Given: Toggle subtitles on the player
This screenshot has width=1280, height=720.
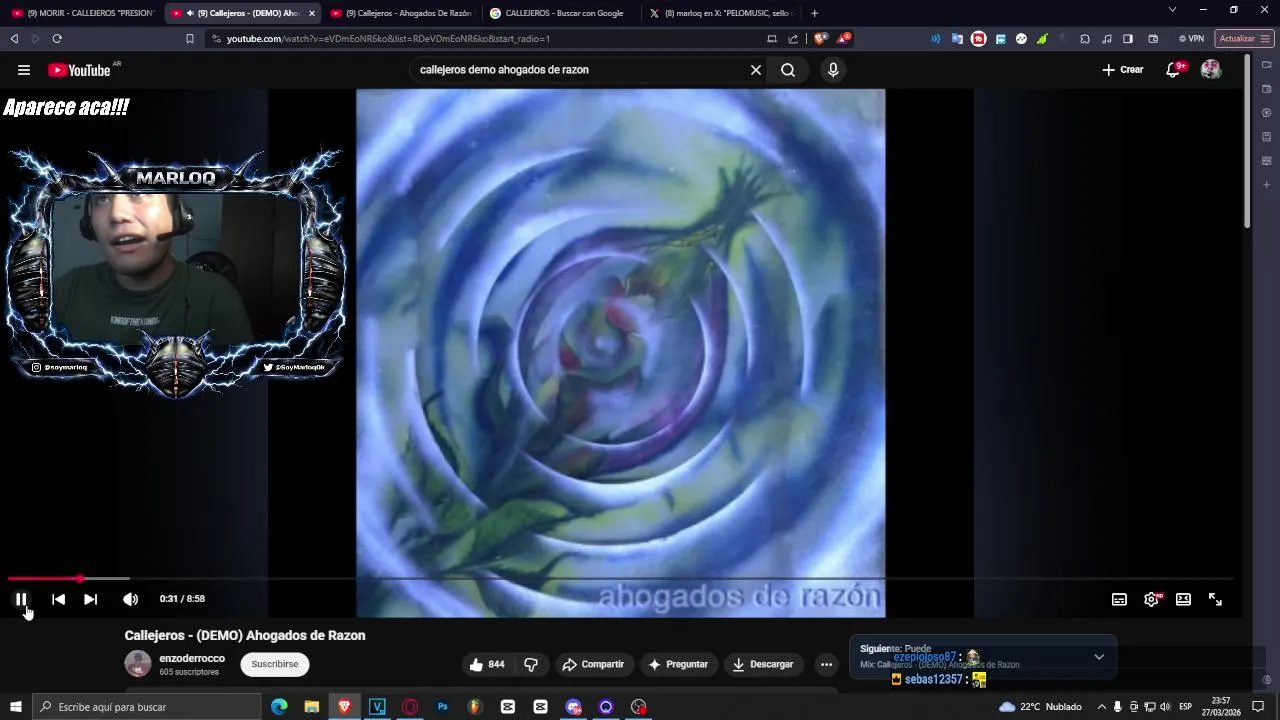Looking at the screenshot, I should point(1119,599).
